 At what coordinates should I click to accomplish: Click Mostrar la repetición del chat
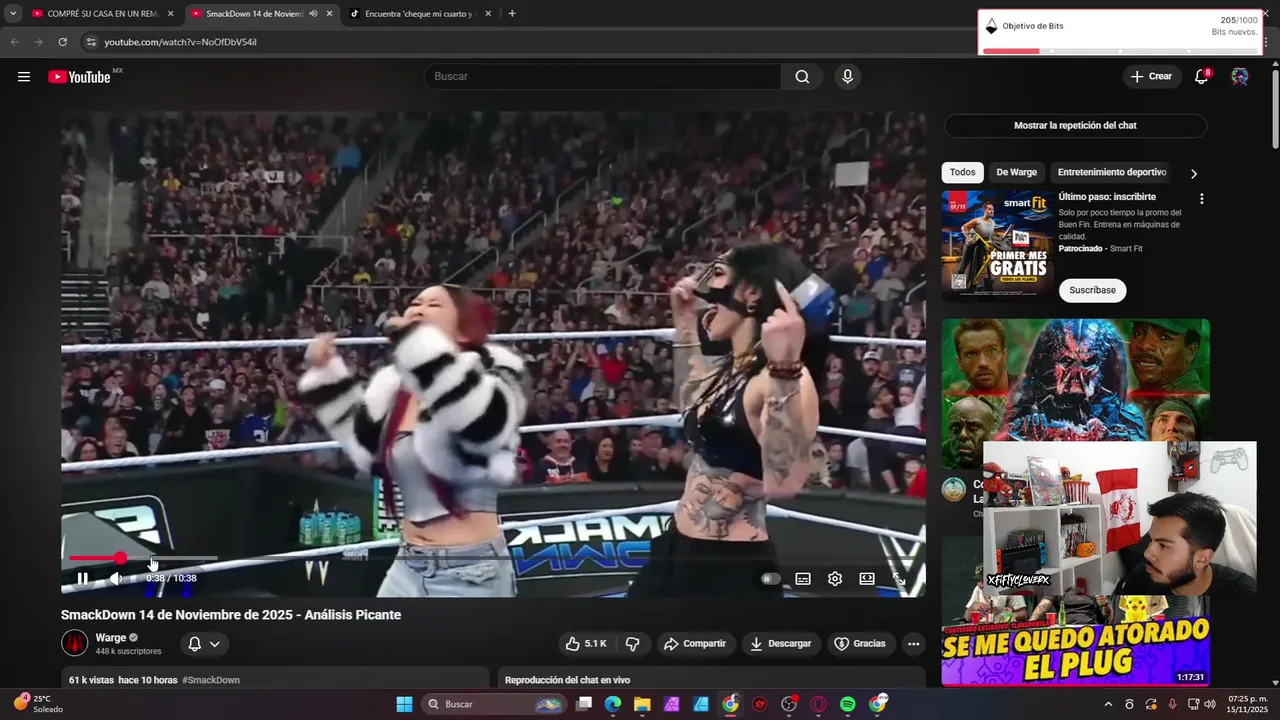[1075, 126]
